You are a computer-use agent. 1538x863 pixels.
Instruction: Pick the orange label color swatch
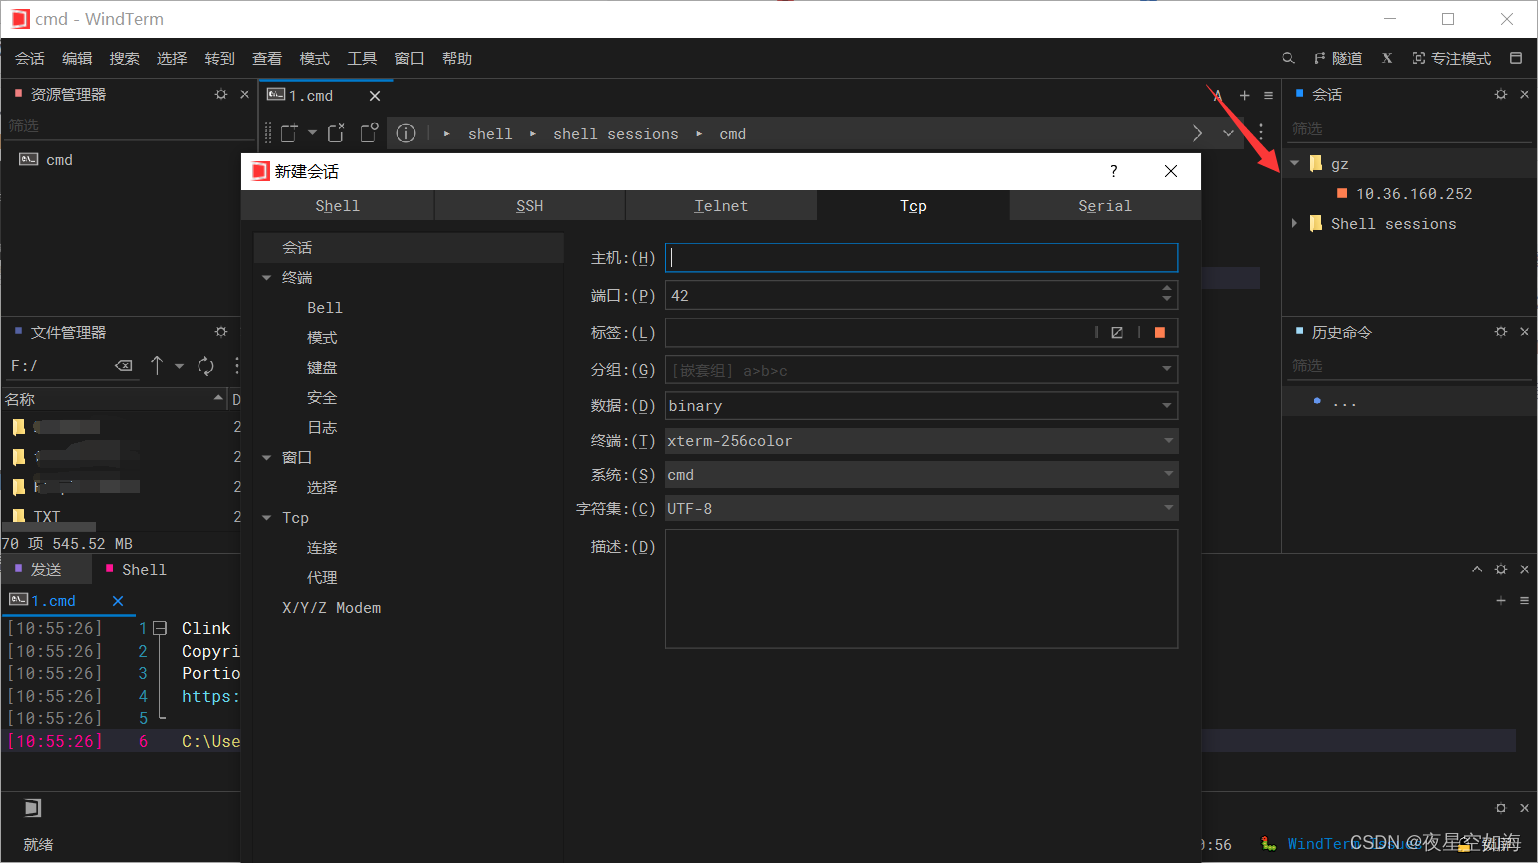(x=1160, y=333)
